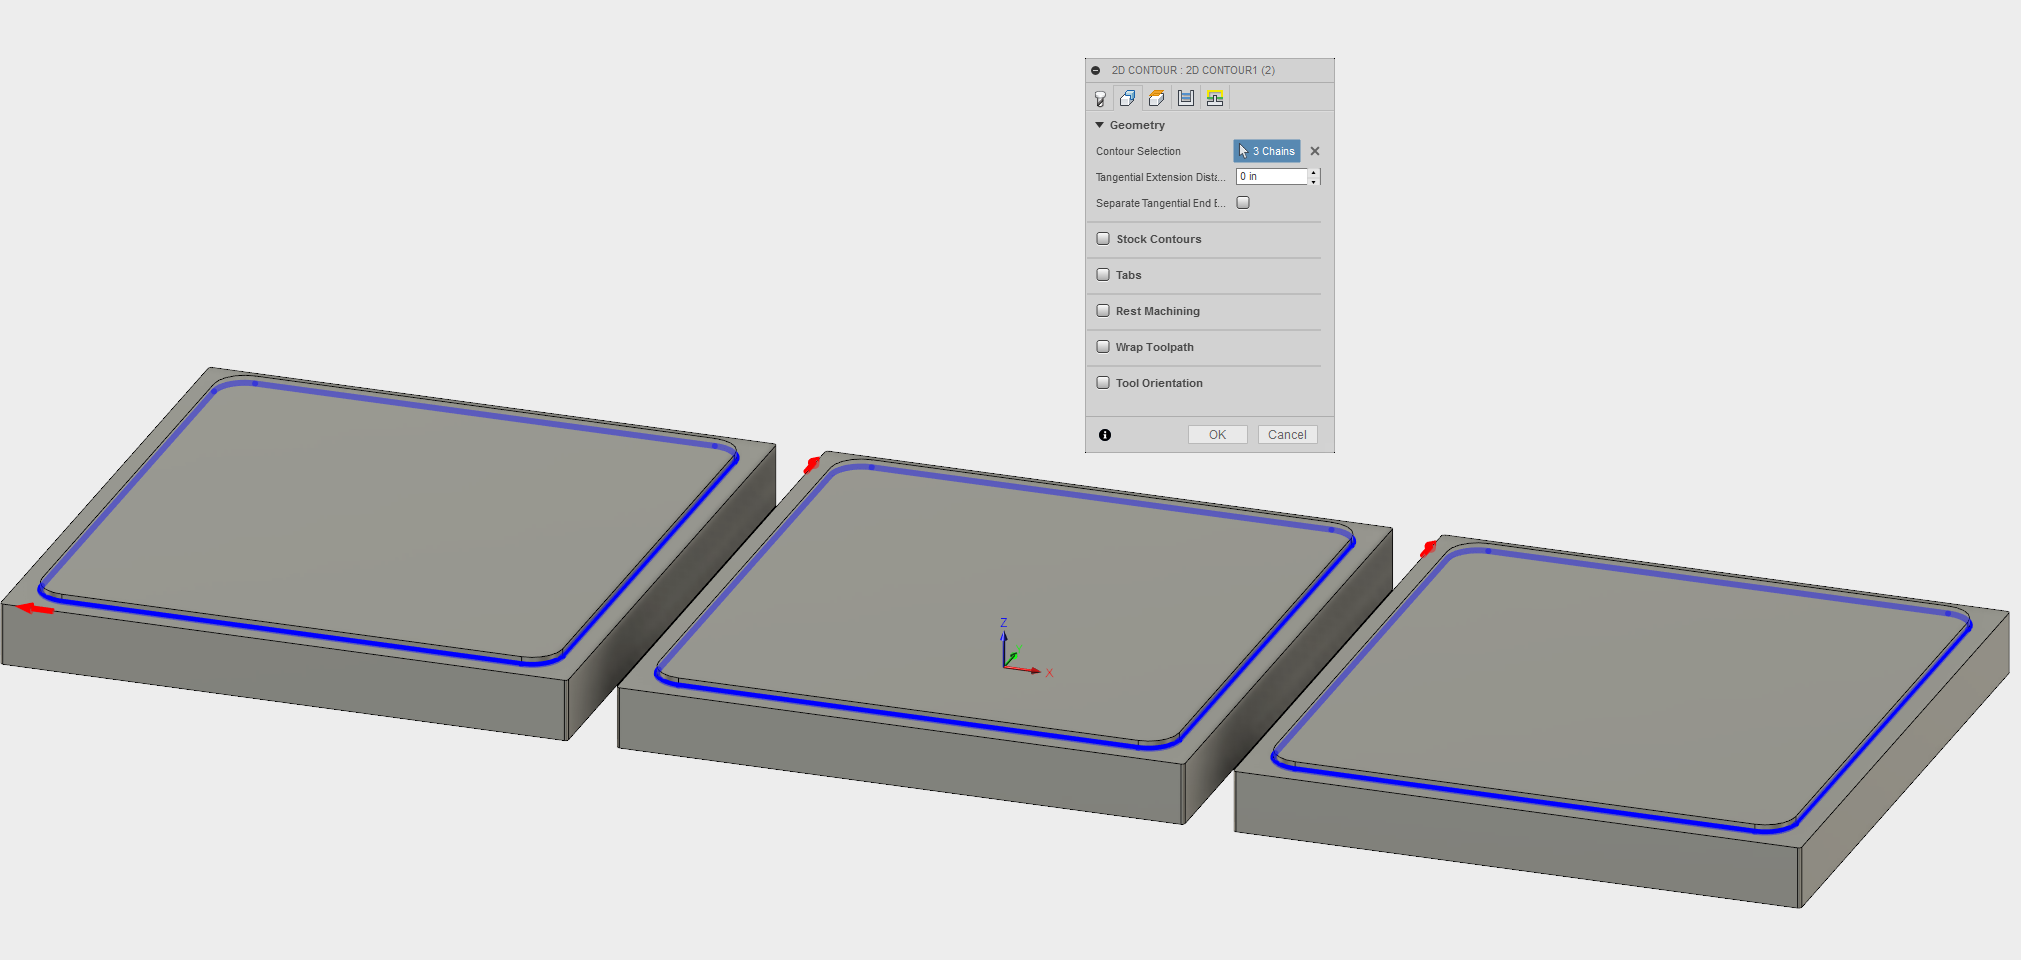Screen dimensions: 2021x960
Task: Switch to the Geometry tab icon
Action: click(x=1128, y=98)
